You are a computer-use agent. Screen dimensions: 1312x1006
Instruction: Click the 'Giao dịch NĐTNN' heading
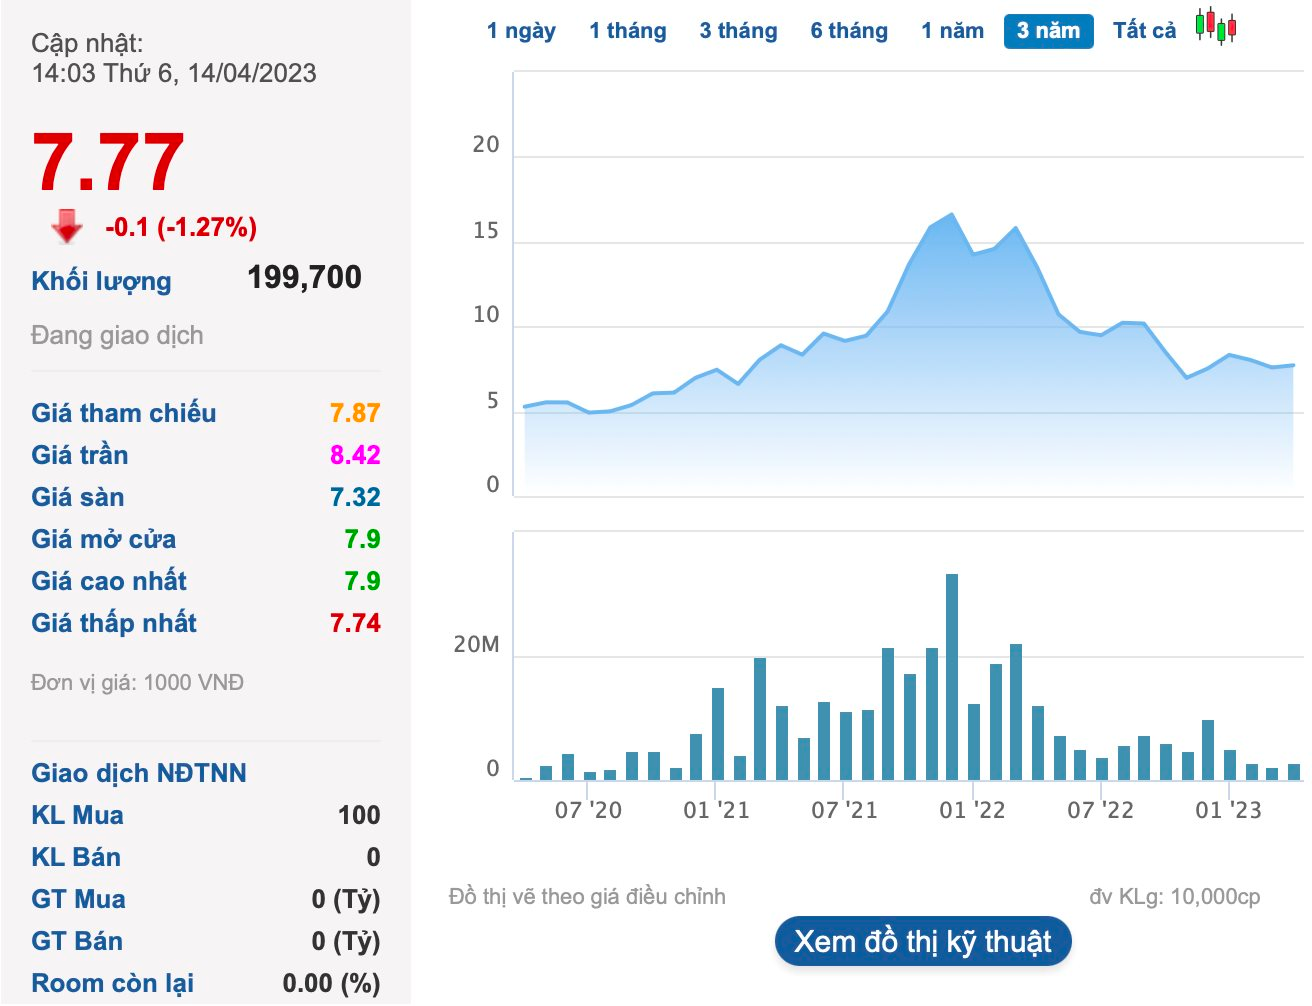(139, 773)
